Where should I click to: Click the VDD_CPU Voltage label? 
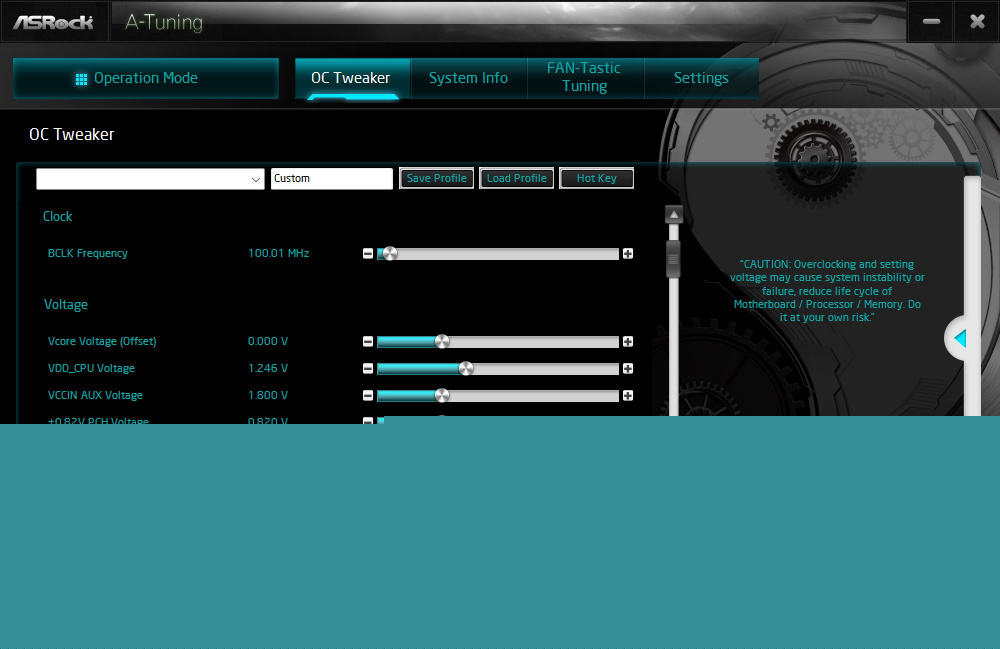point(91,368)
